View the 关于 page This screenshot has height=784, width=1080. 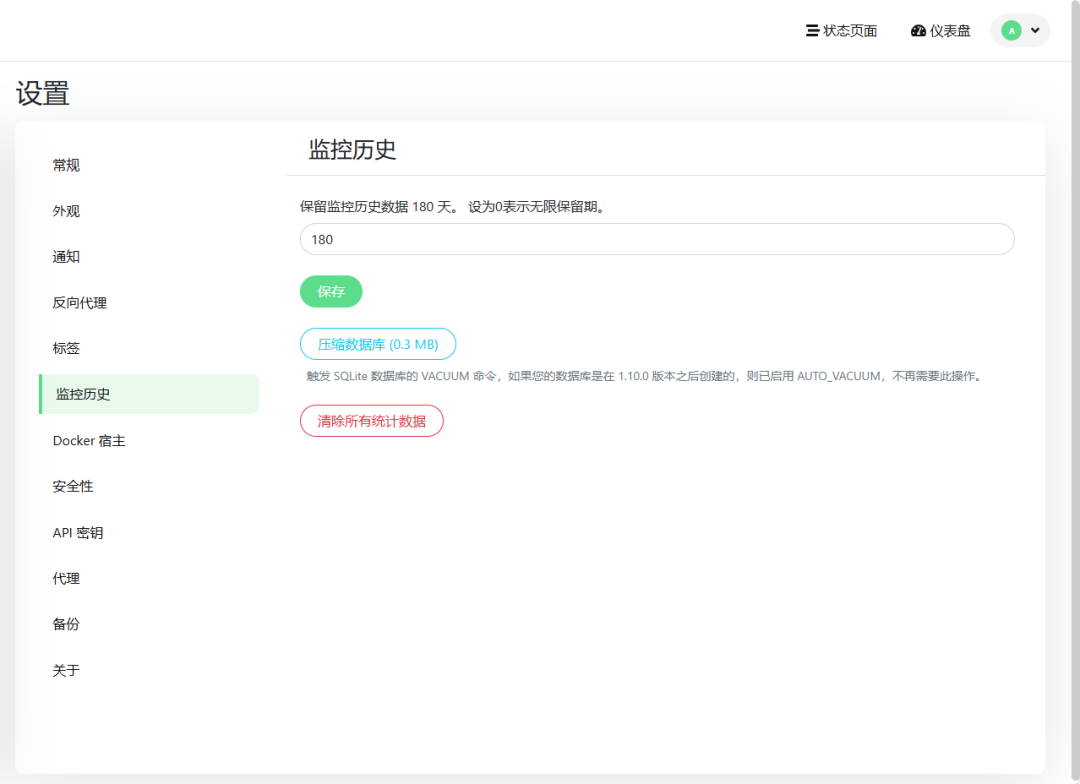point(65,670)
